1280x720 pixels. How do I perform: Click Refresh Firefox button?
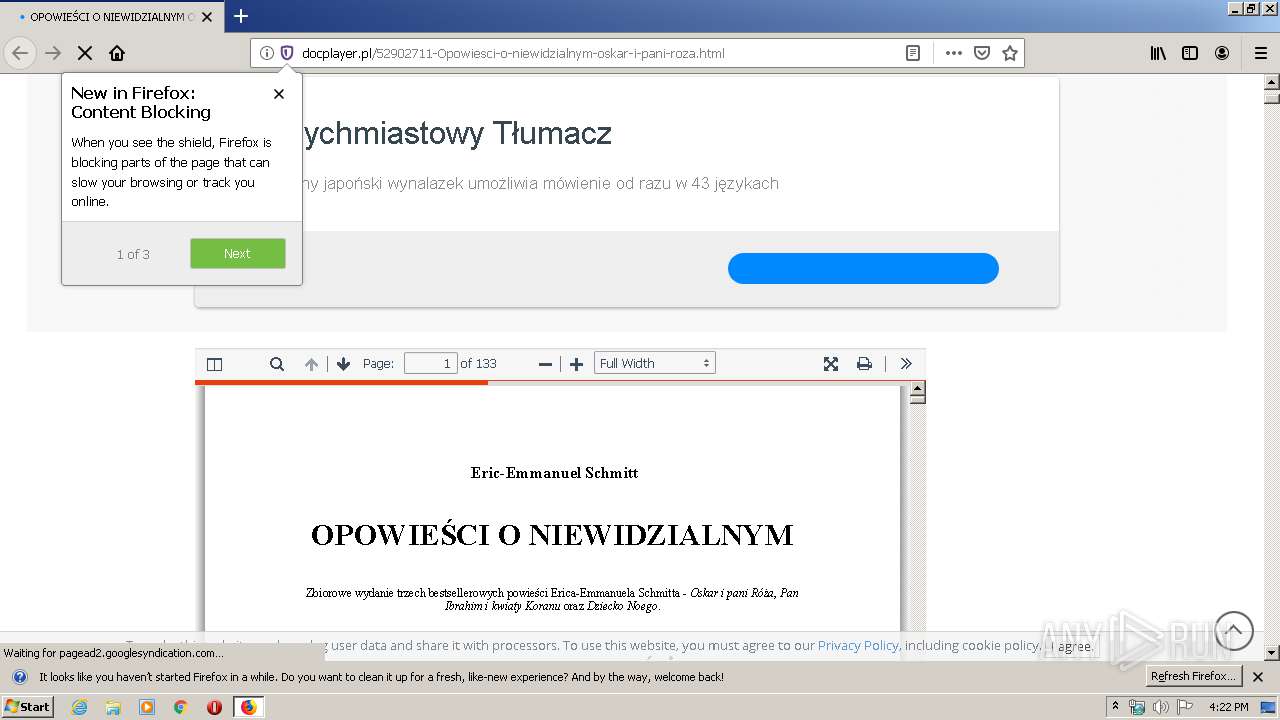(1194, 677)
